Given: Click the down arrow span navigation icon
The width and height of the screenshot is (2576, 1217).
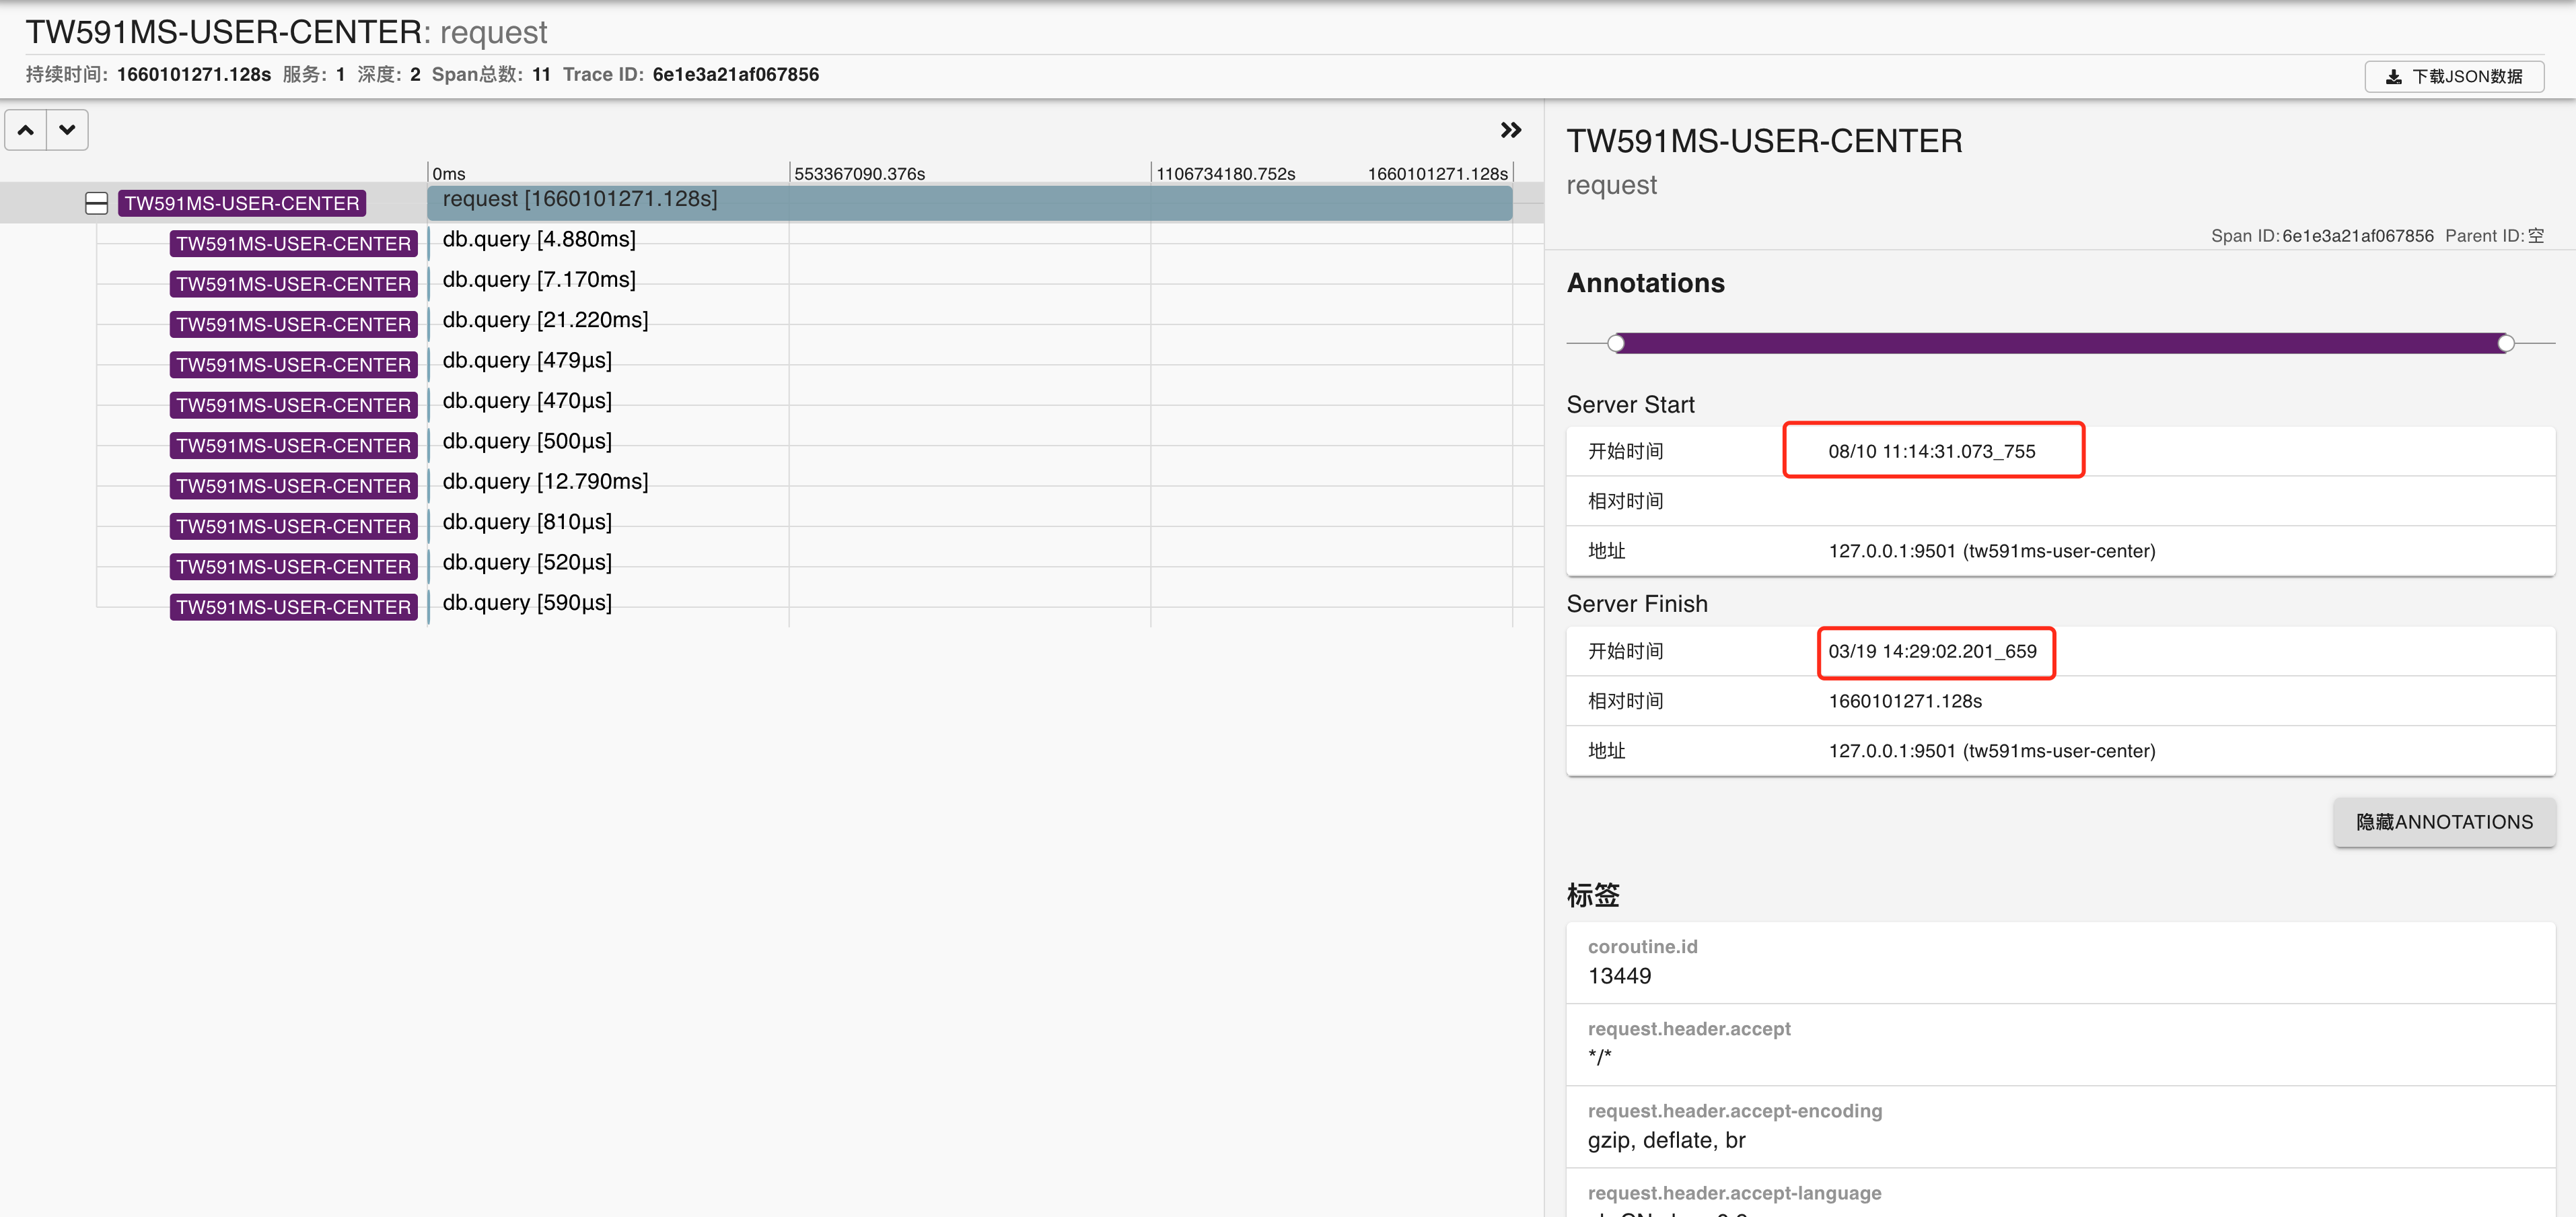Looking at the screenshot, I should pyautogui.click(x=68, y=129).
